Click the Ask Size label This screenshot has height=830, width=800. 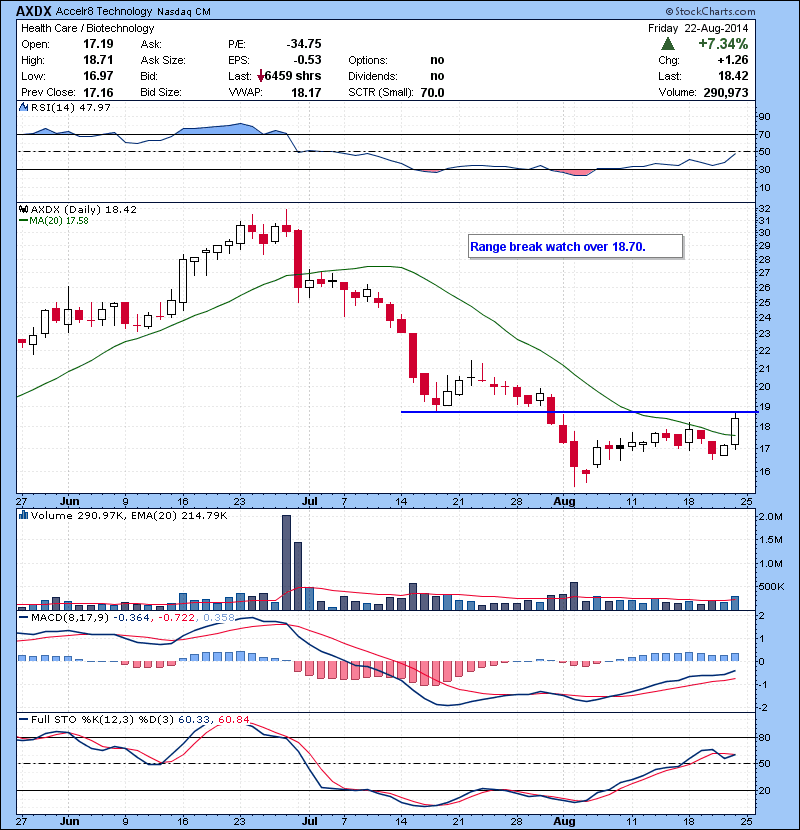tap(163, 60)
